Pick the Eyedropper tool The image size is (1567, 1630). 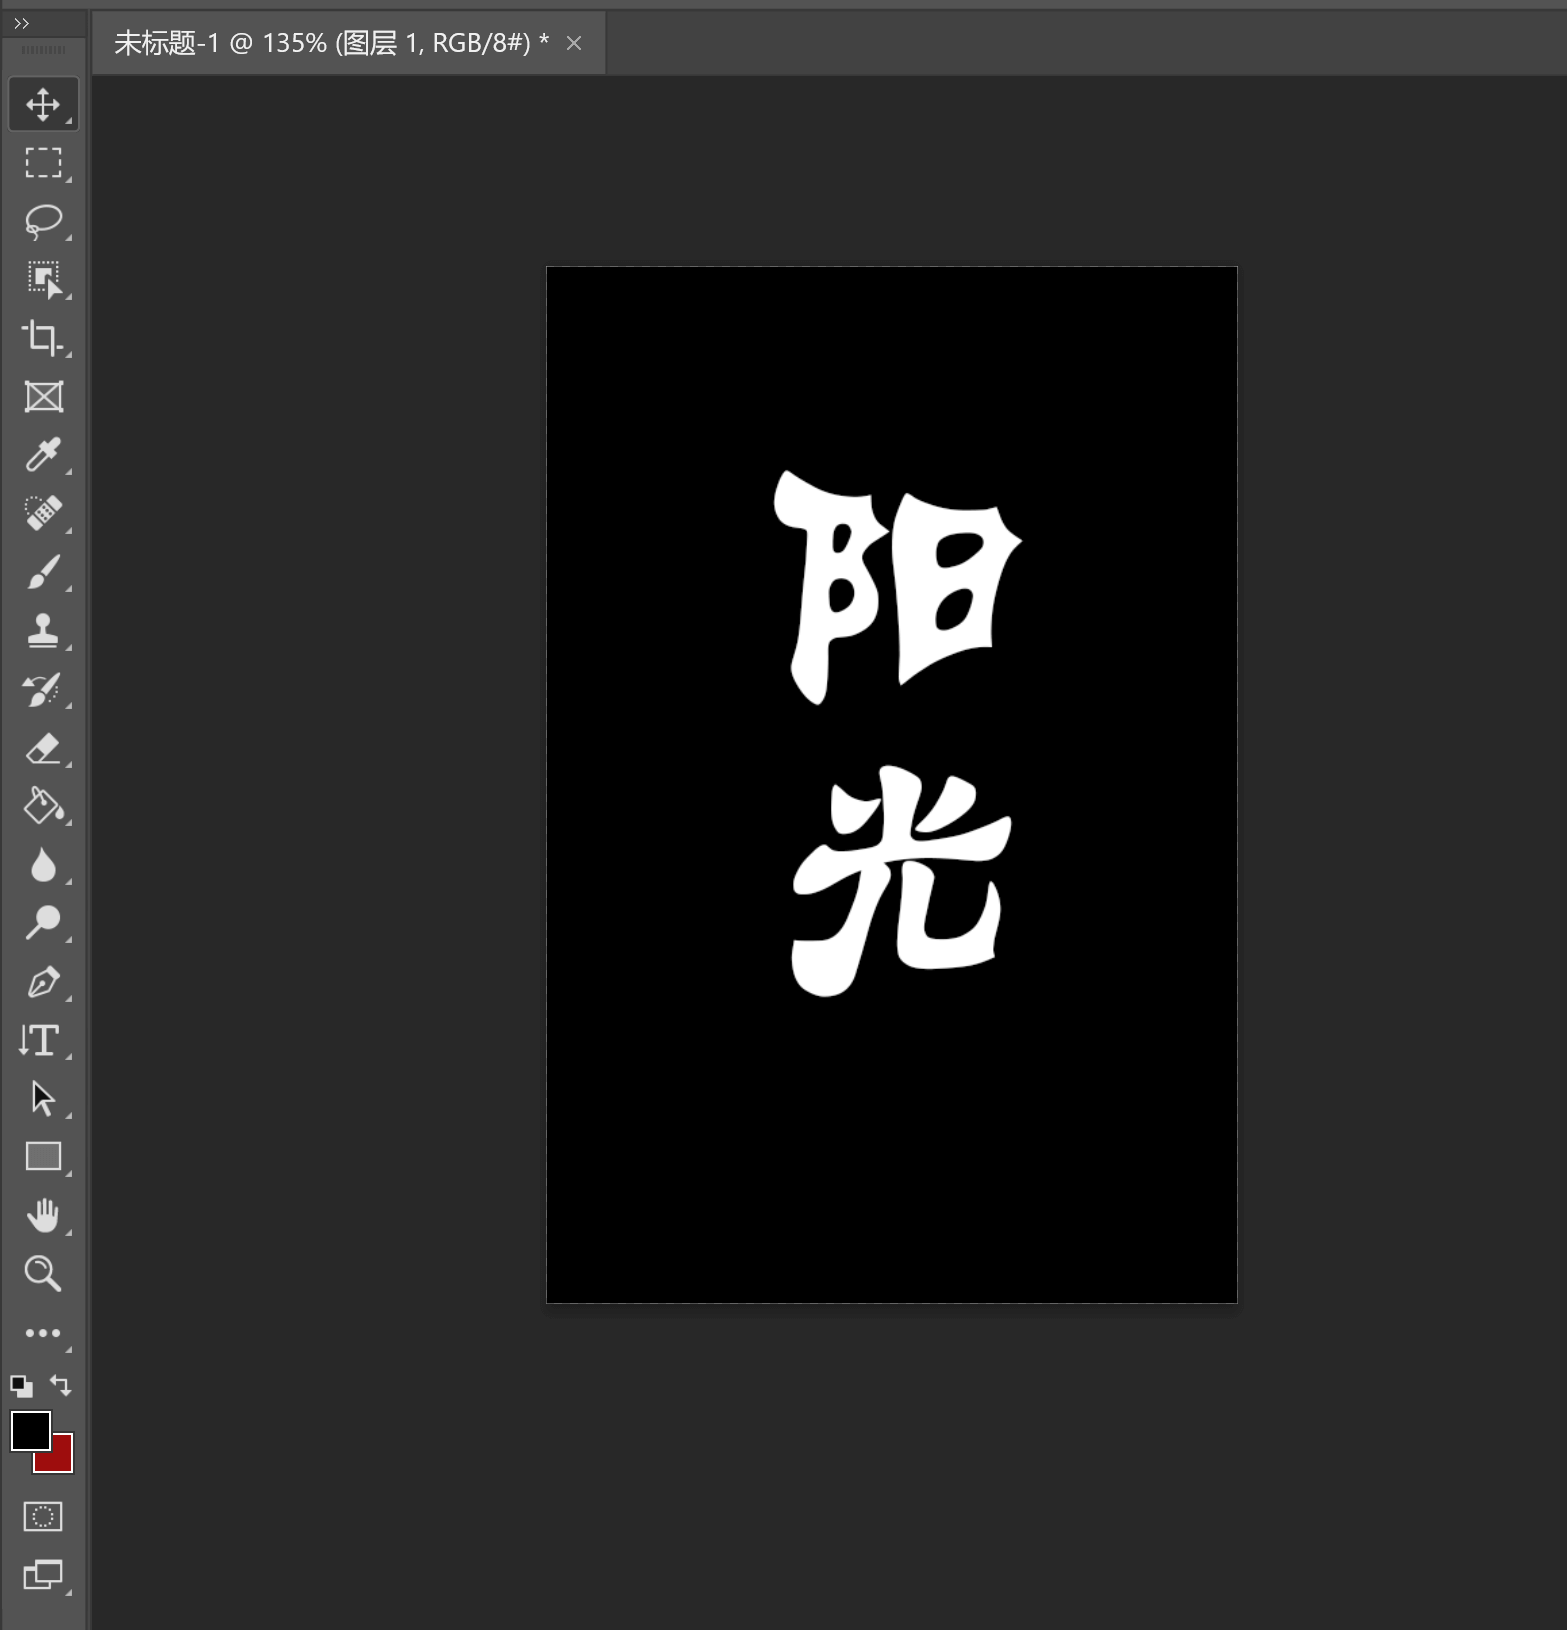click(x=43, y=455)
